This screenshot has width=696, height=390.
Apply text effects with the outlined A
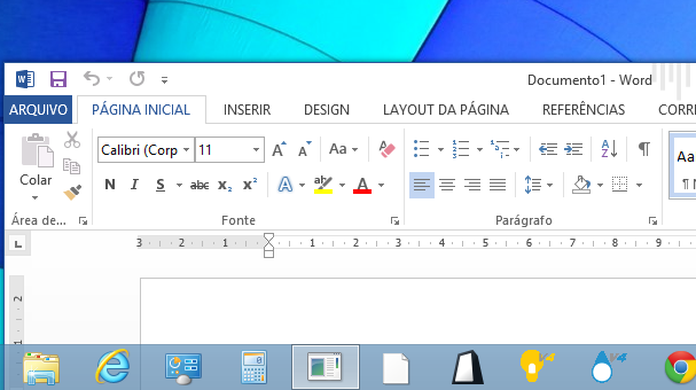(285, 185)
